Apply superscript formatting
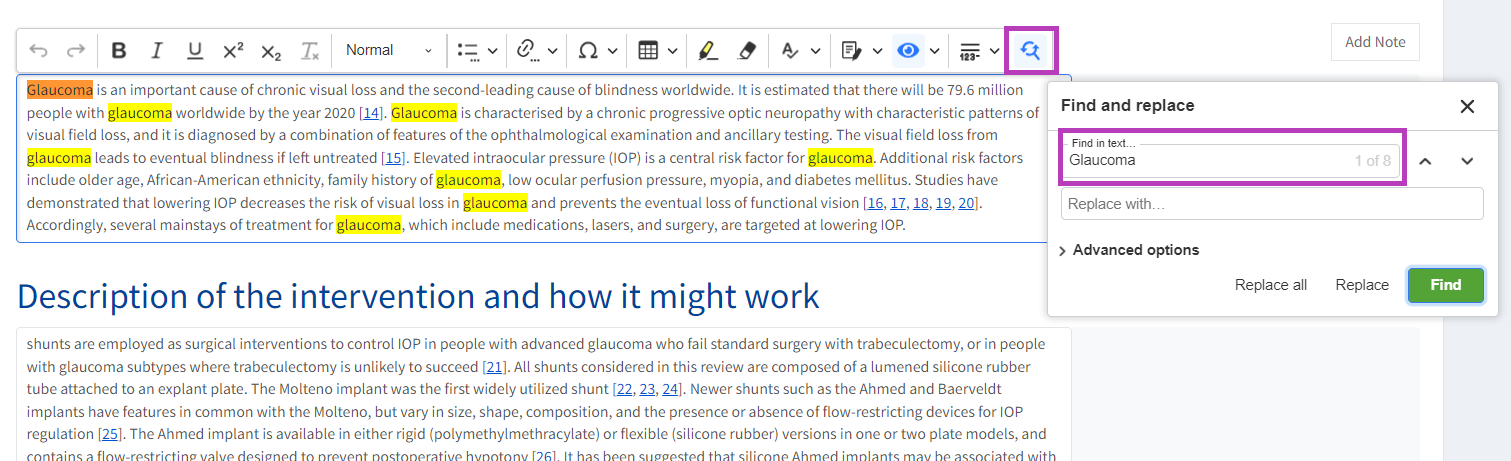The image size is (1511, 461). [233, 51]
